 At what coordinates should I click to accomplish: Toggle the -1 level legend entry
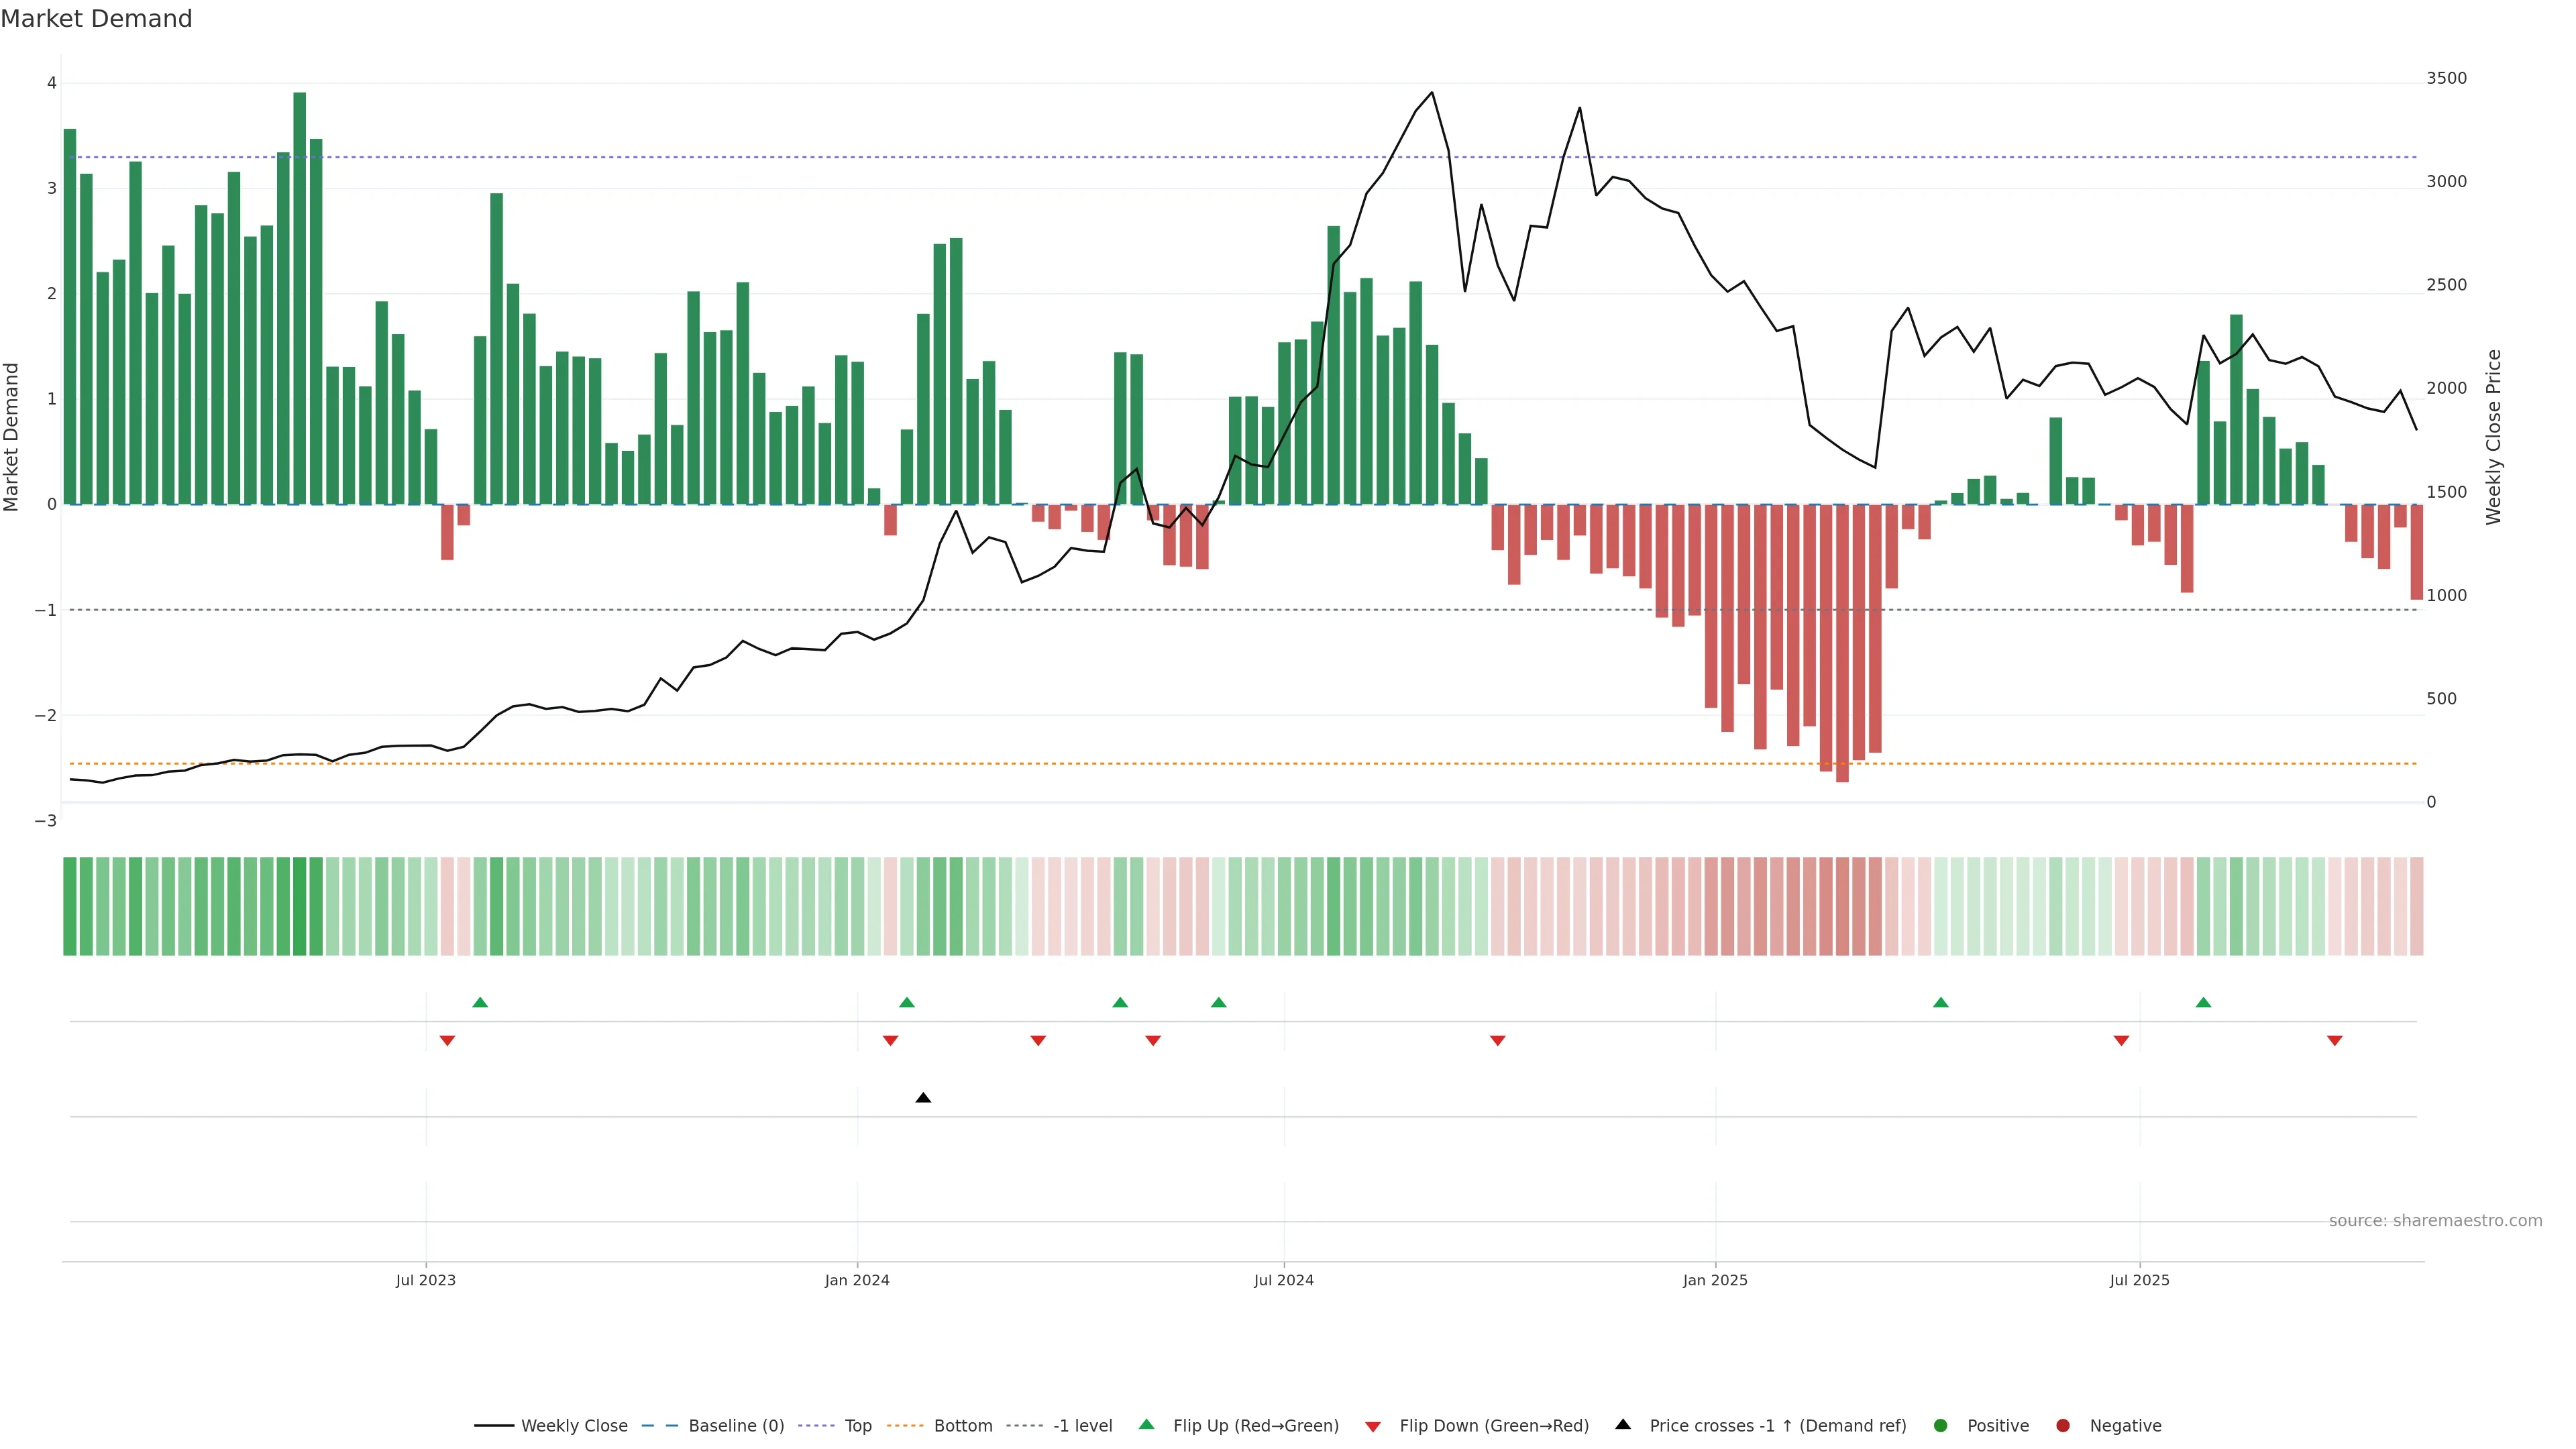(x=1082, y=1426)
